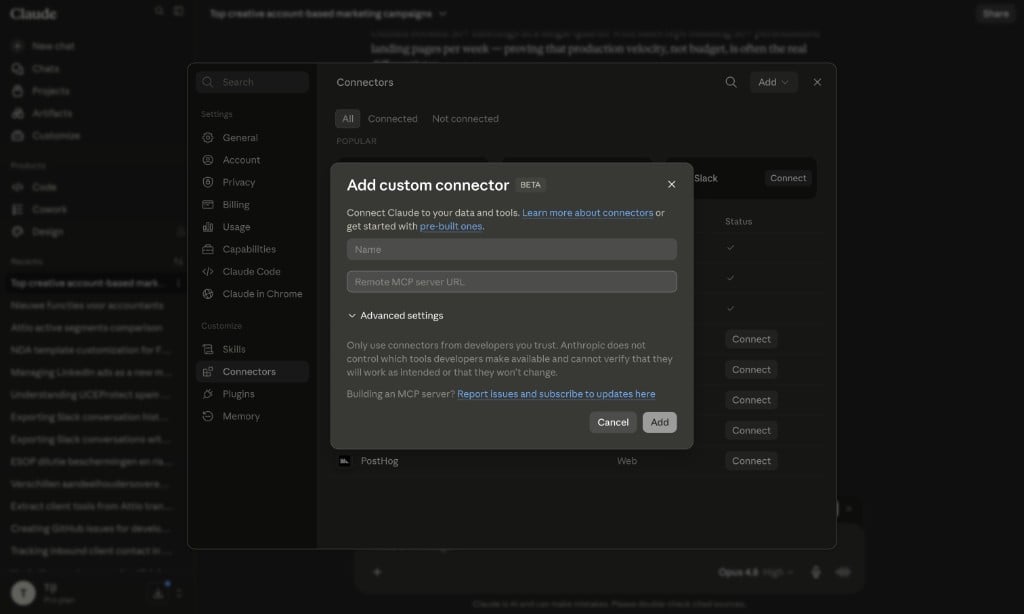Connect the Slack connector
The height and width of the screenshot is (614, 1024).
point(788,178)
